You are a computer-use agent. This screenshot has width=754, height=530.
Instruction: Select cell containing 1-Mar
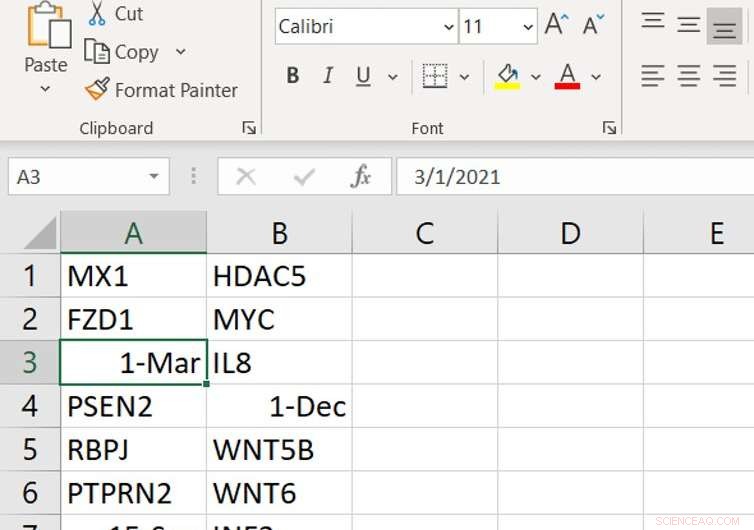(134, 363)
